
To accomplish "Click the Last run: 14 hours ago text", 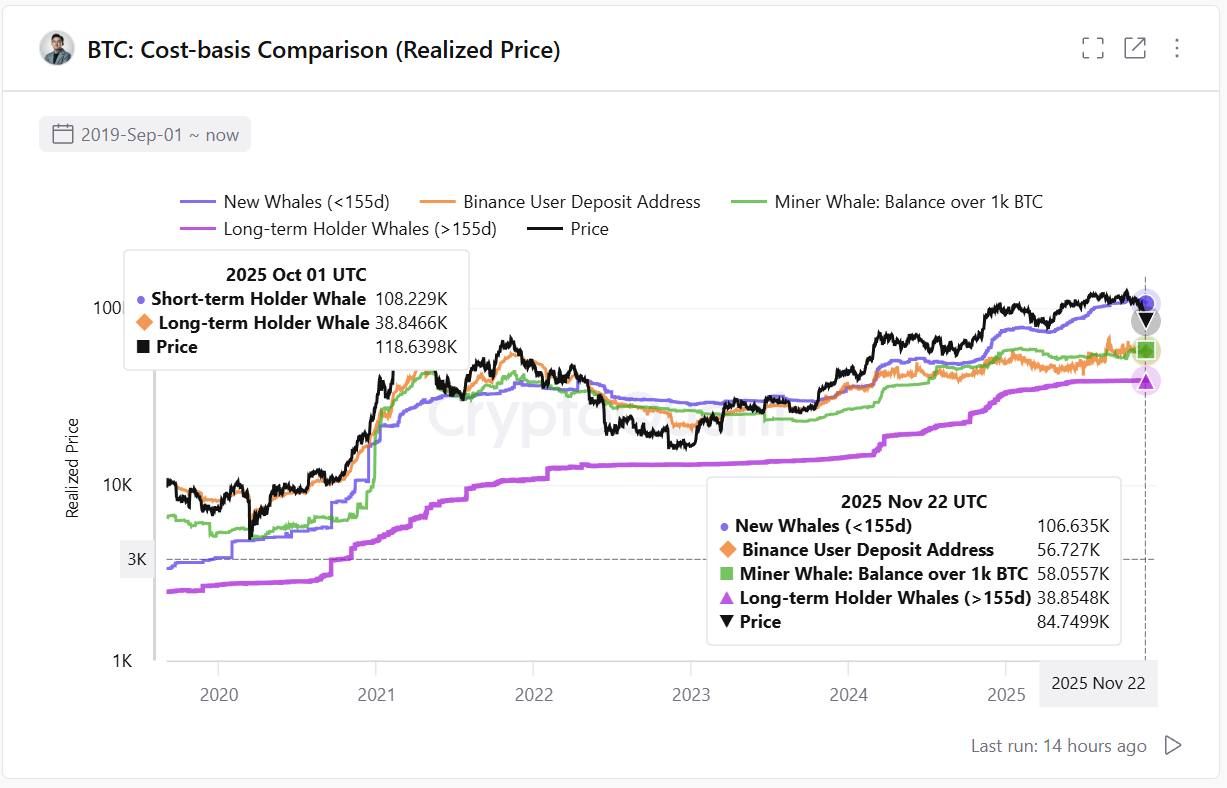I will coord(1057,745).
